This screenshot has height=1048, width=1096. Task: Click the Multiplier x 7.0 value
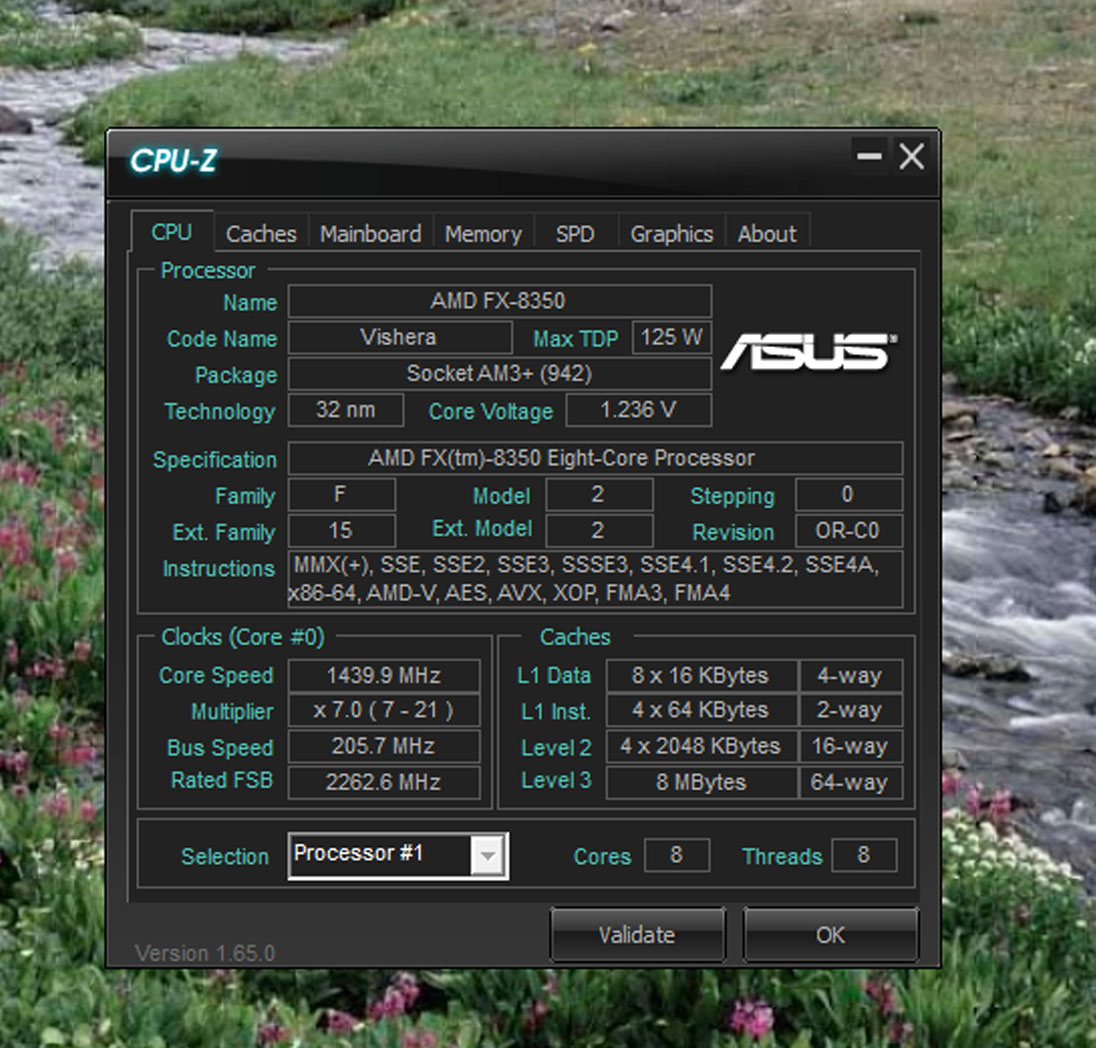point(384,710)
